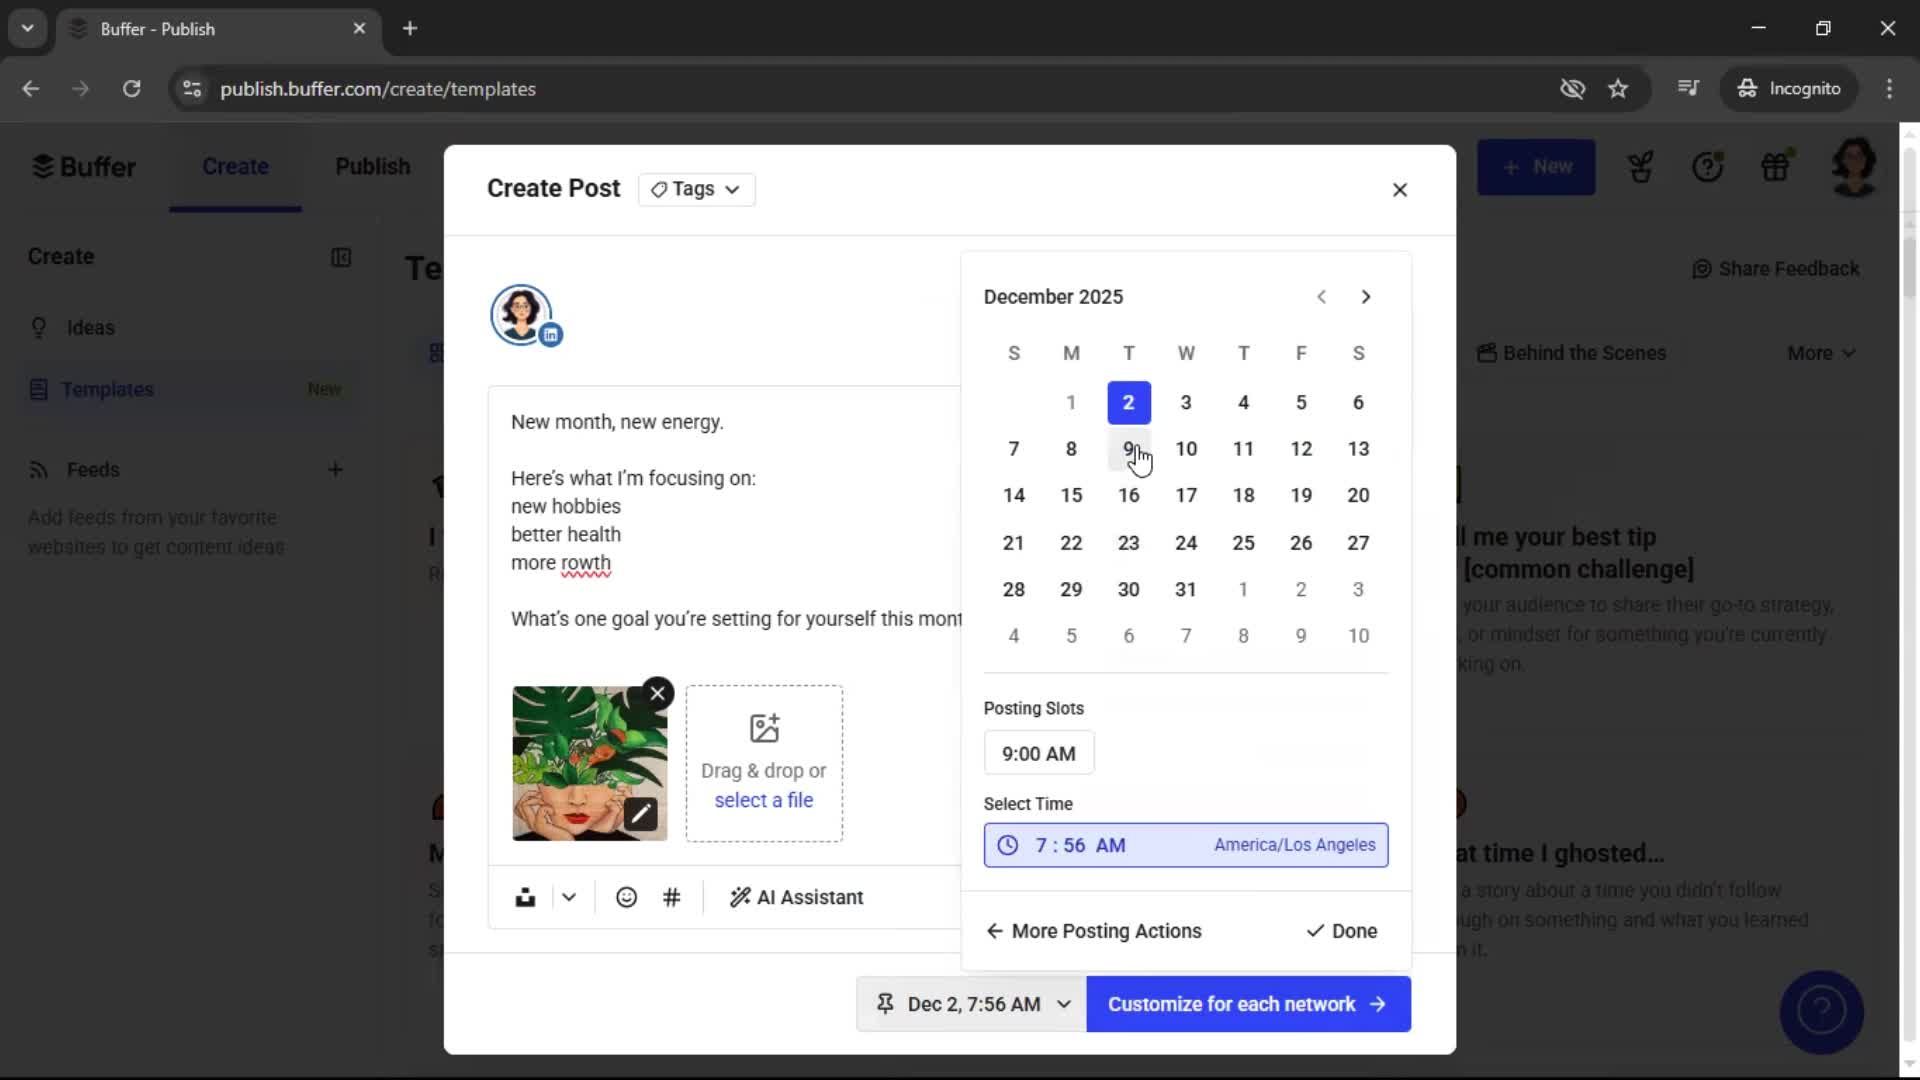The width and height of the screenshot is (1920, 1080).
Task: Edit the uploaded image via pencil icon
Action: (641, 814)
